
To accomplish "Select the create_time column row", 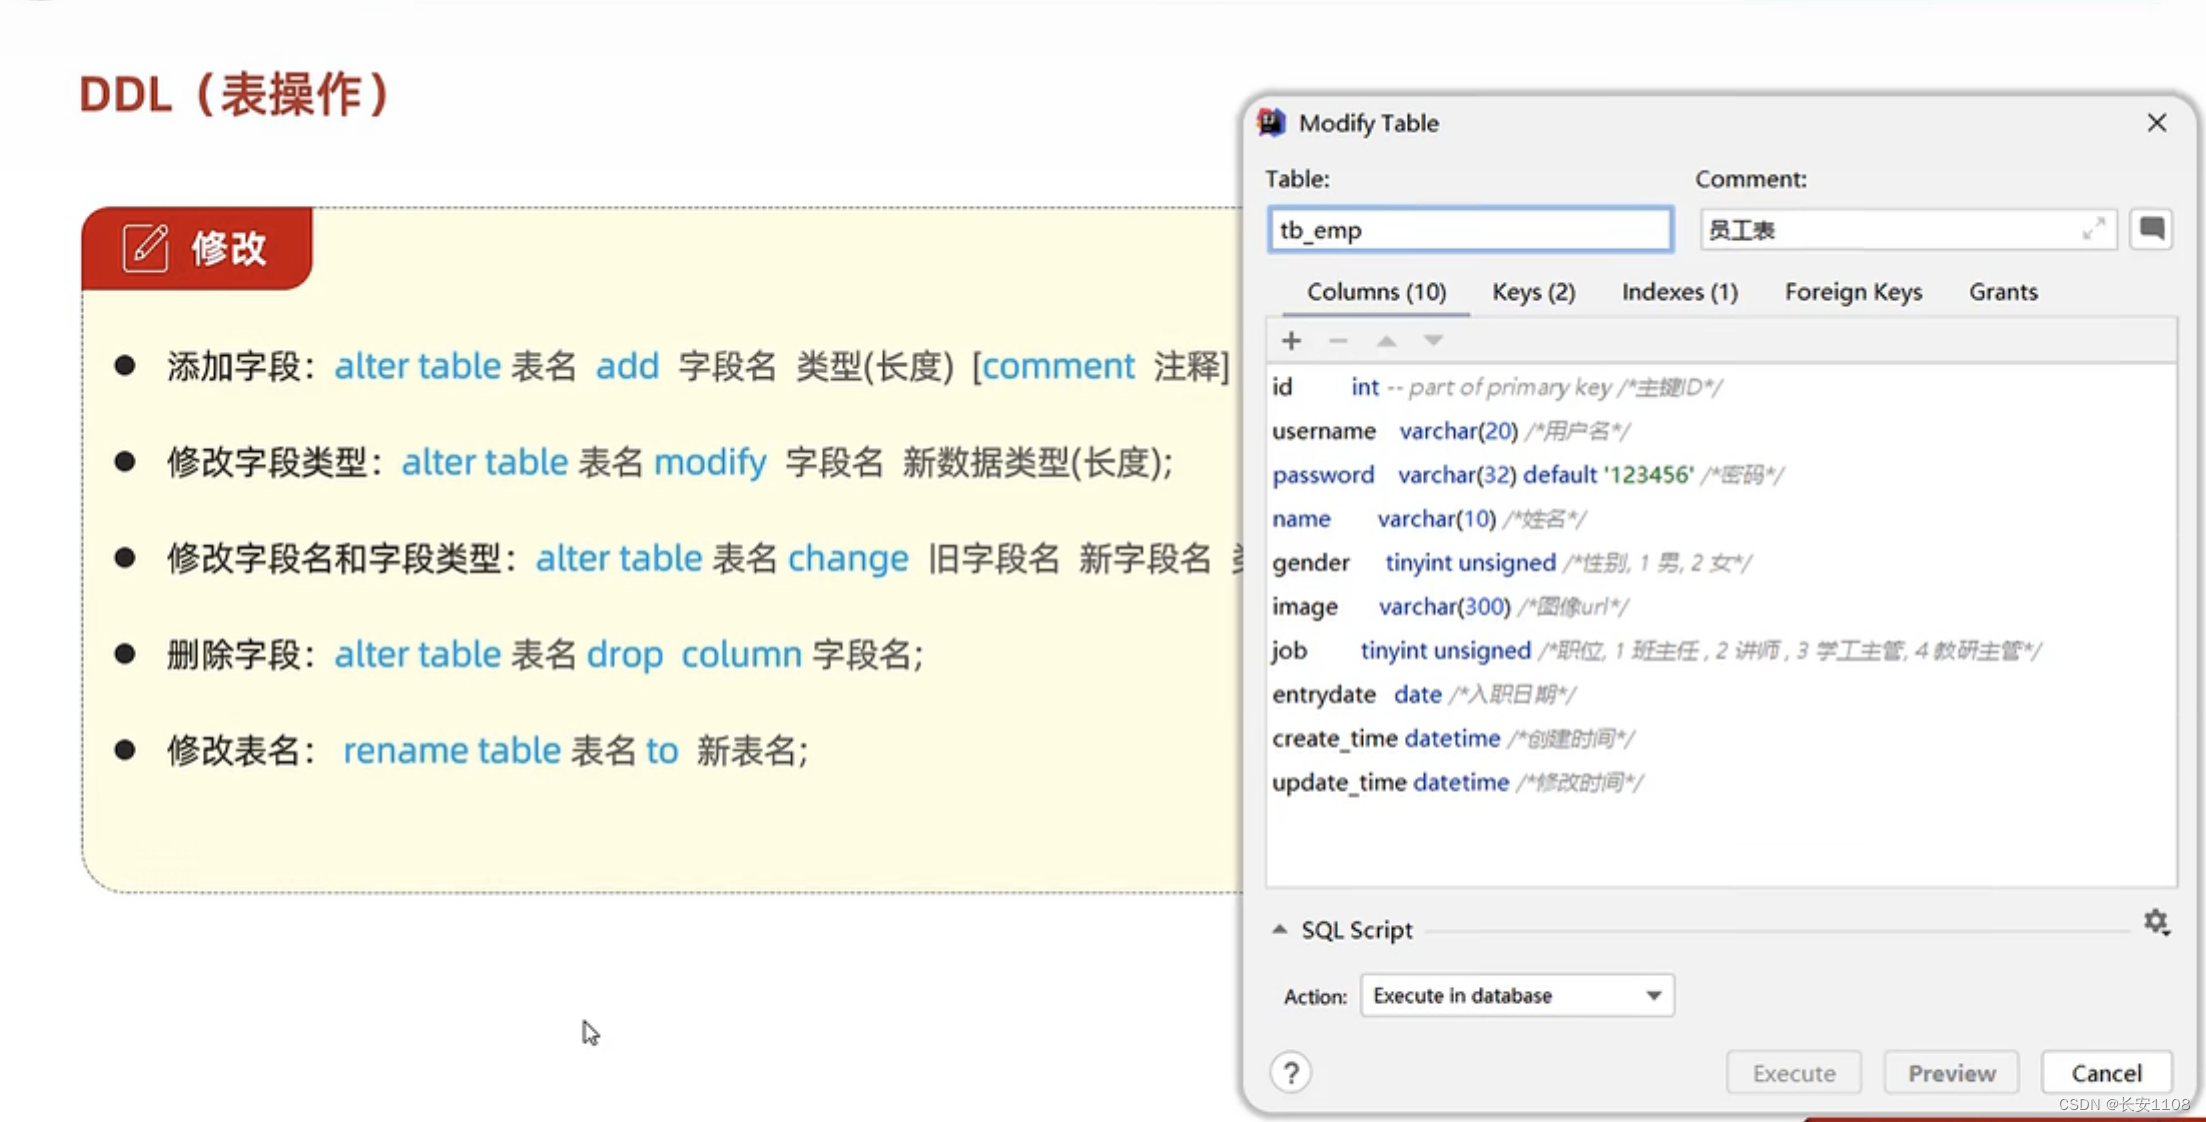I will (x=1720, y=739).
